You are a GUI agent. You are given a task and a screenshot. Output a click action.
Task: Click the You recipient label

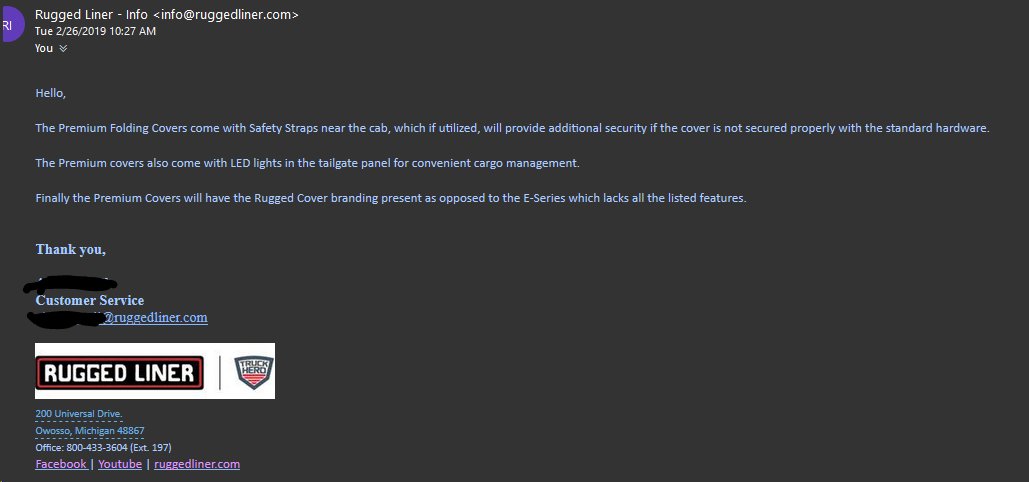click(44, 48)
